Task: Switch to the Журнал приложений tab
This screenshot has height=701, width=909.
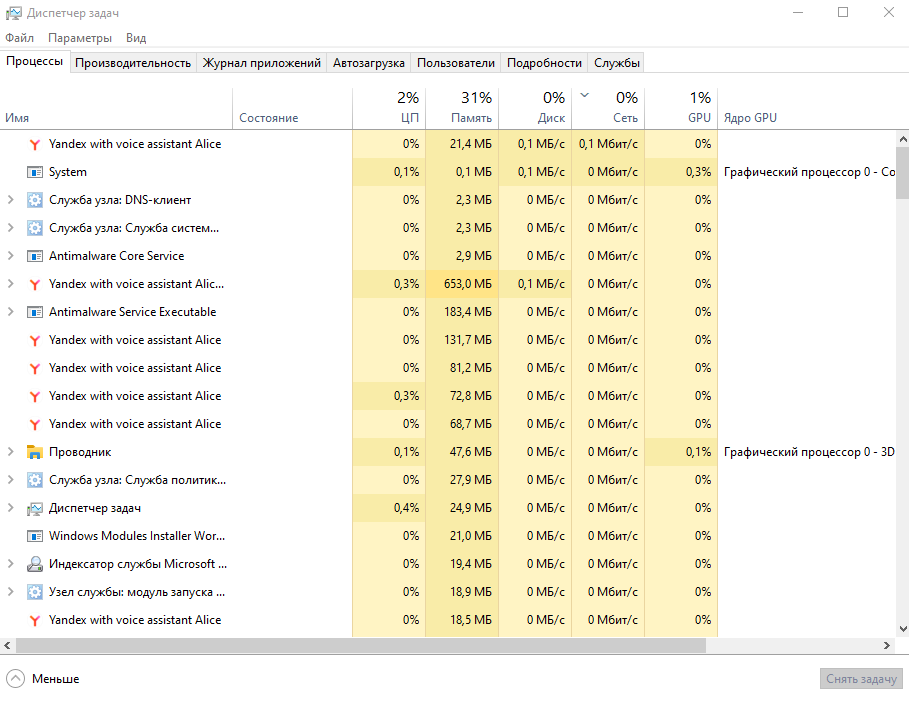Action: coord(261,63)
